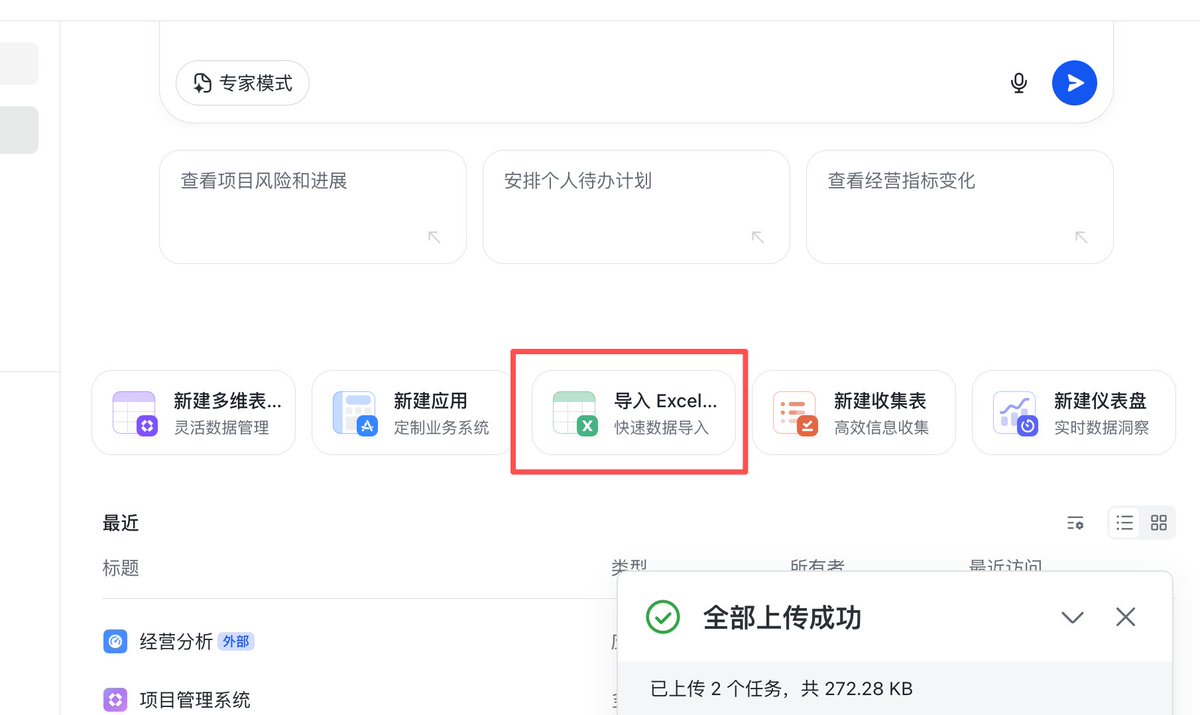Enable 专家模式 expert mode
This screenshot has width=1200, height=715.
pos(243,83)
